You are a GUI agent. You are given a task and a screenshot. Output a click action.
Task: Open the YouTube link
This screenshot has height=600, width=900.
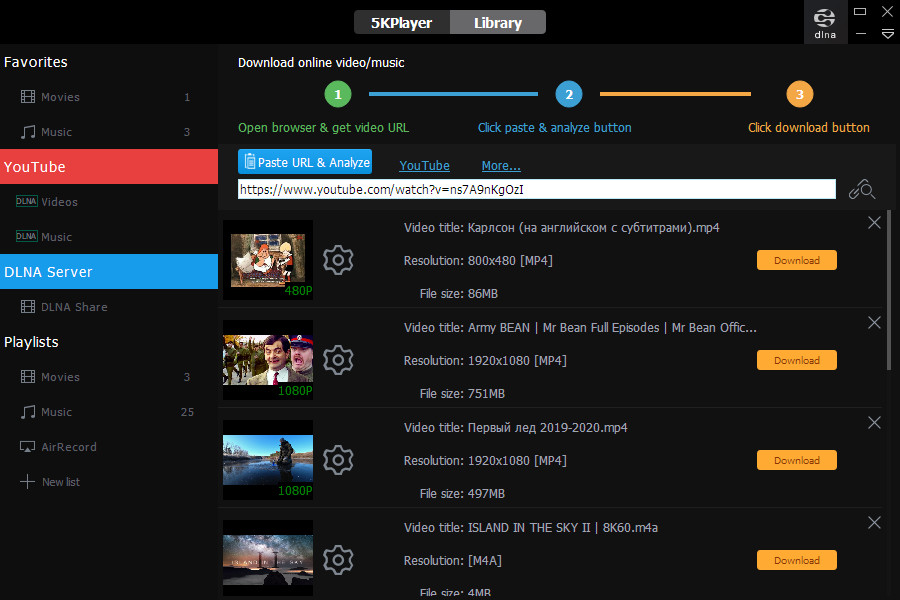(x=424, y=165)
